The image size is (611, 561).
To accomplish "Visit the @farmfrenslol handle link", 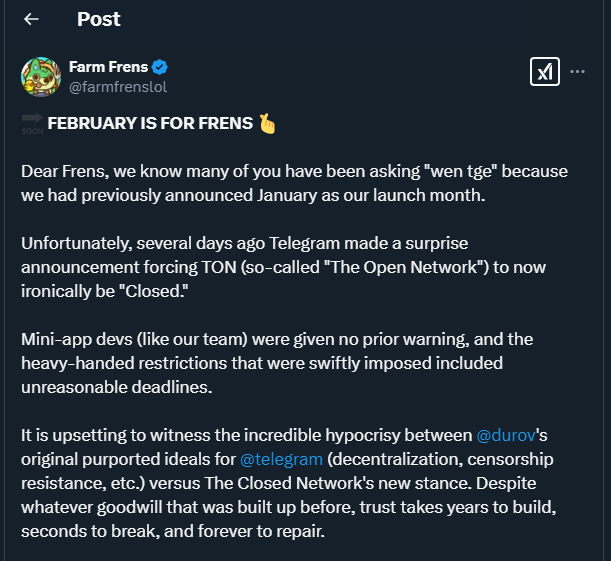I will pyautogui.click(x=117, y=87).
